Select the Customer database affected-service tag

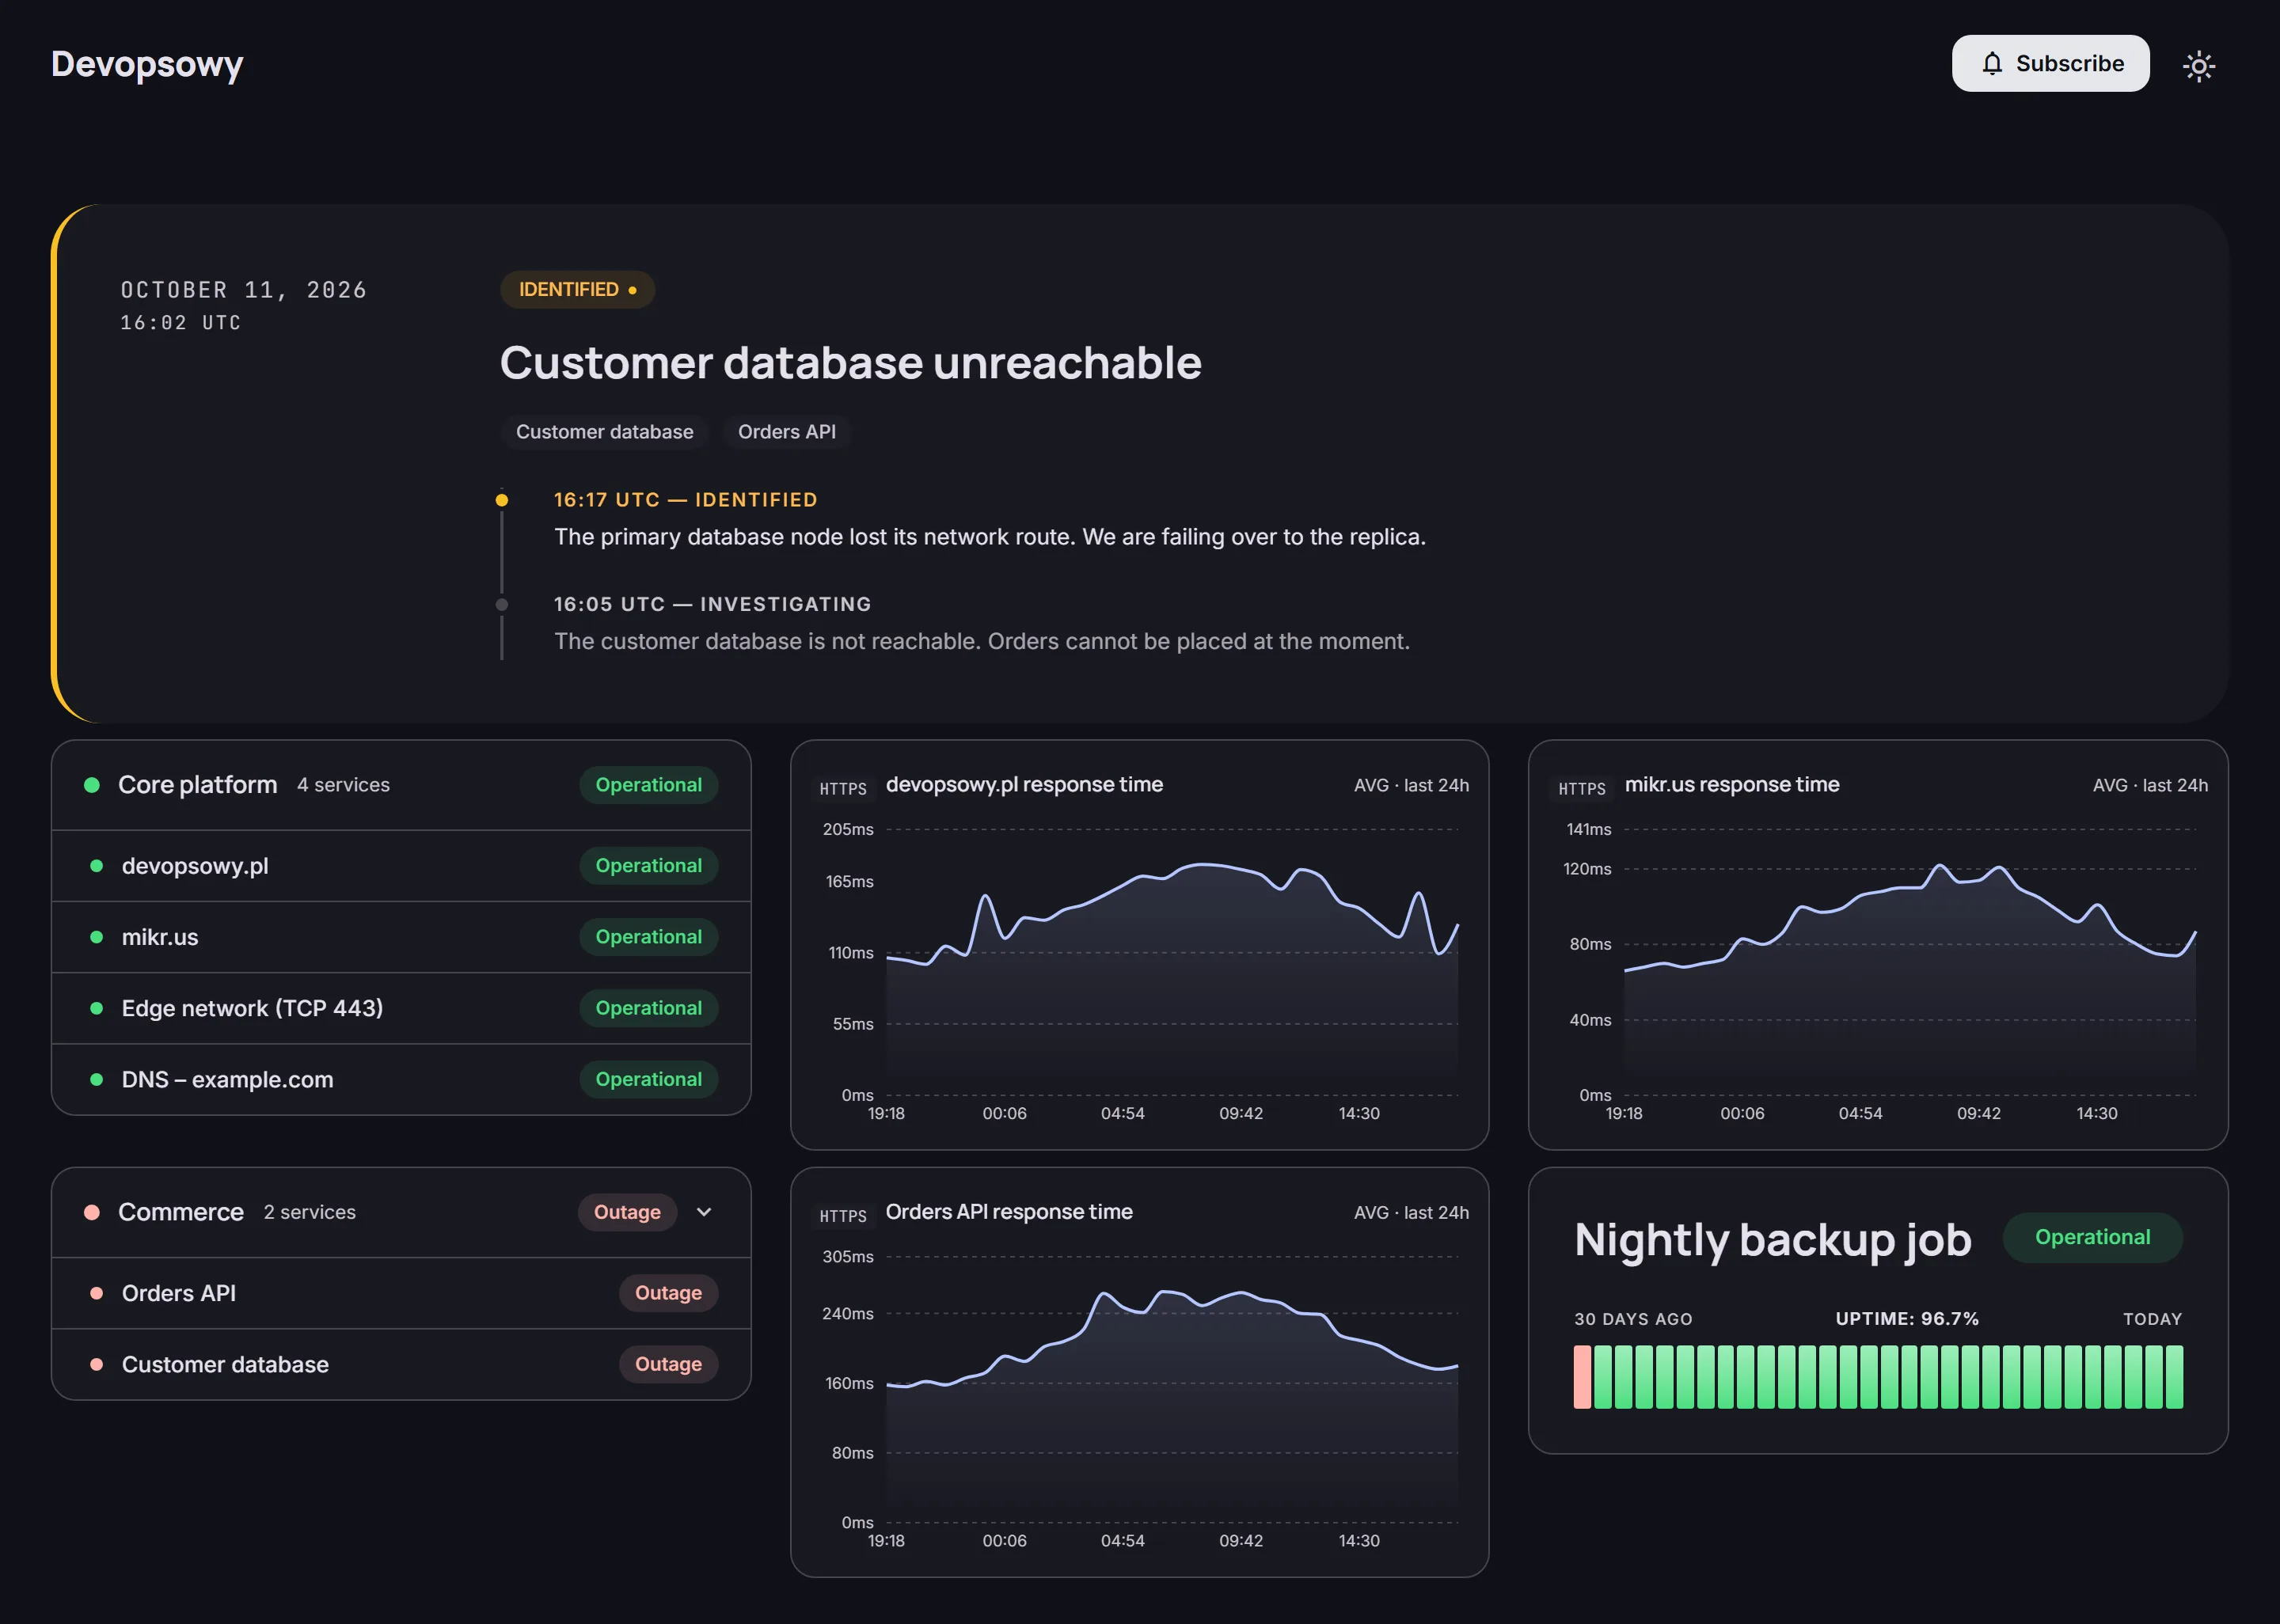tap(604, 432)
